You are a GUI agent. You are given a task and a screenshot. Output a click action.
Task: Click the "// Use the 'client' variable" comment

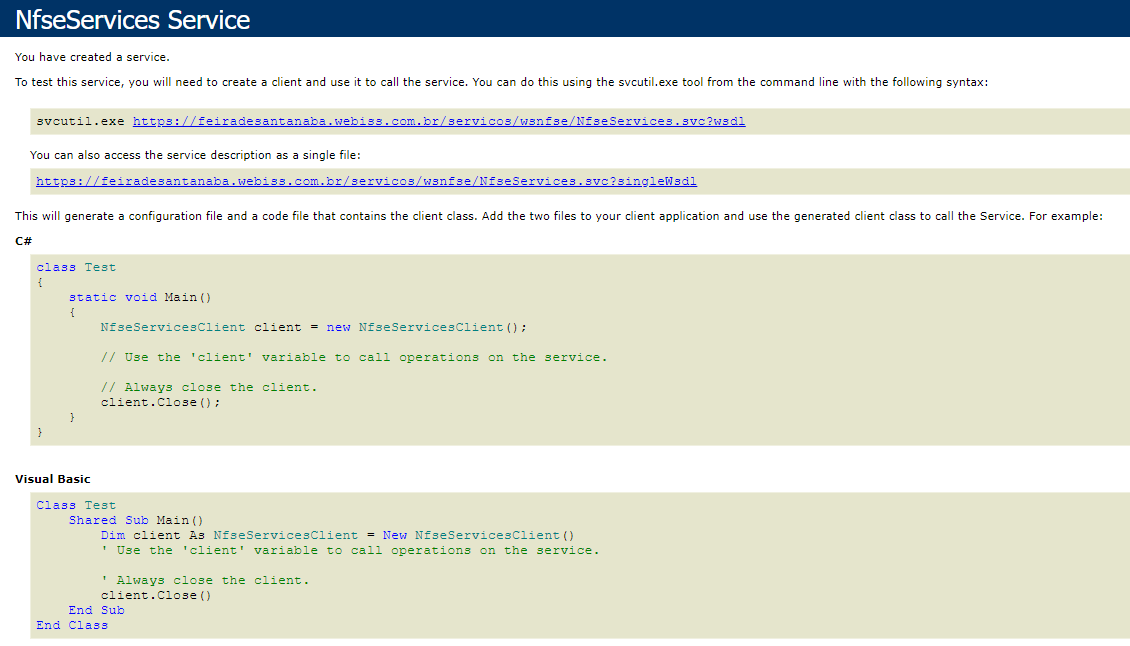tap(354, 358)
